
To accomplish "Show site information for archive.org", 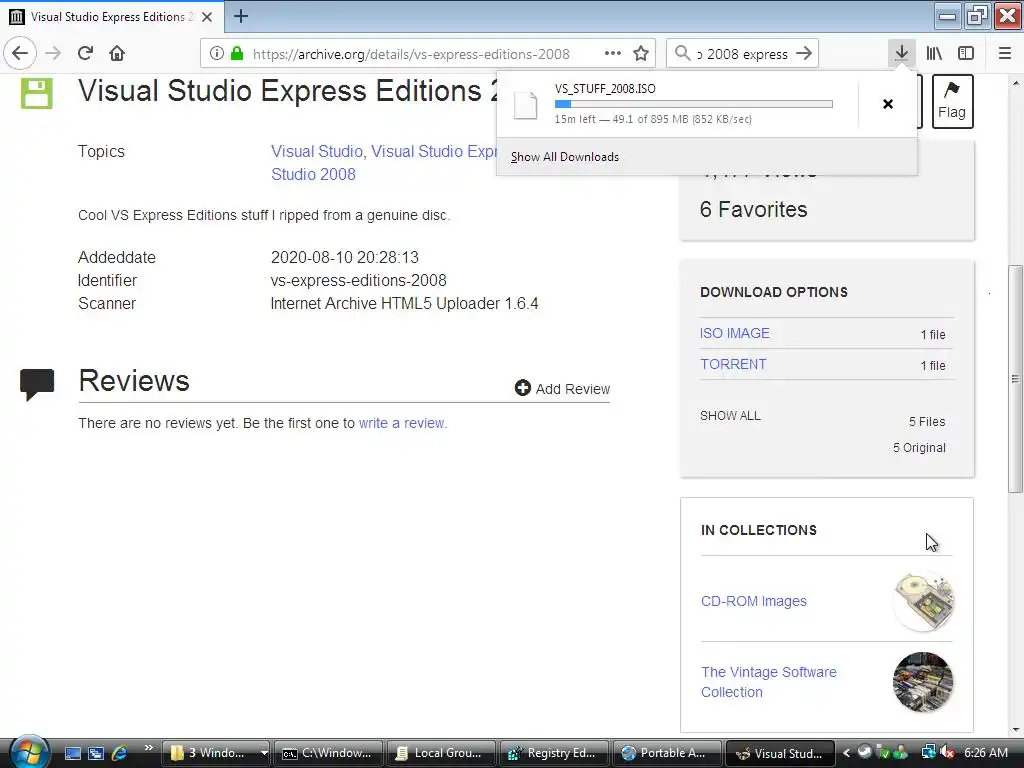I will pyautogui.click(x=217, y=54).
